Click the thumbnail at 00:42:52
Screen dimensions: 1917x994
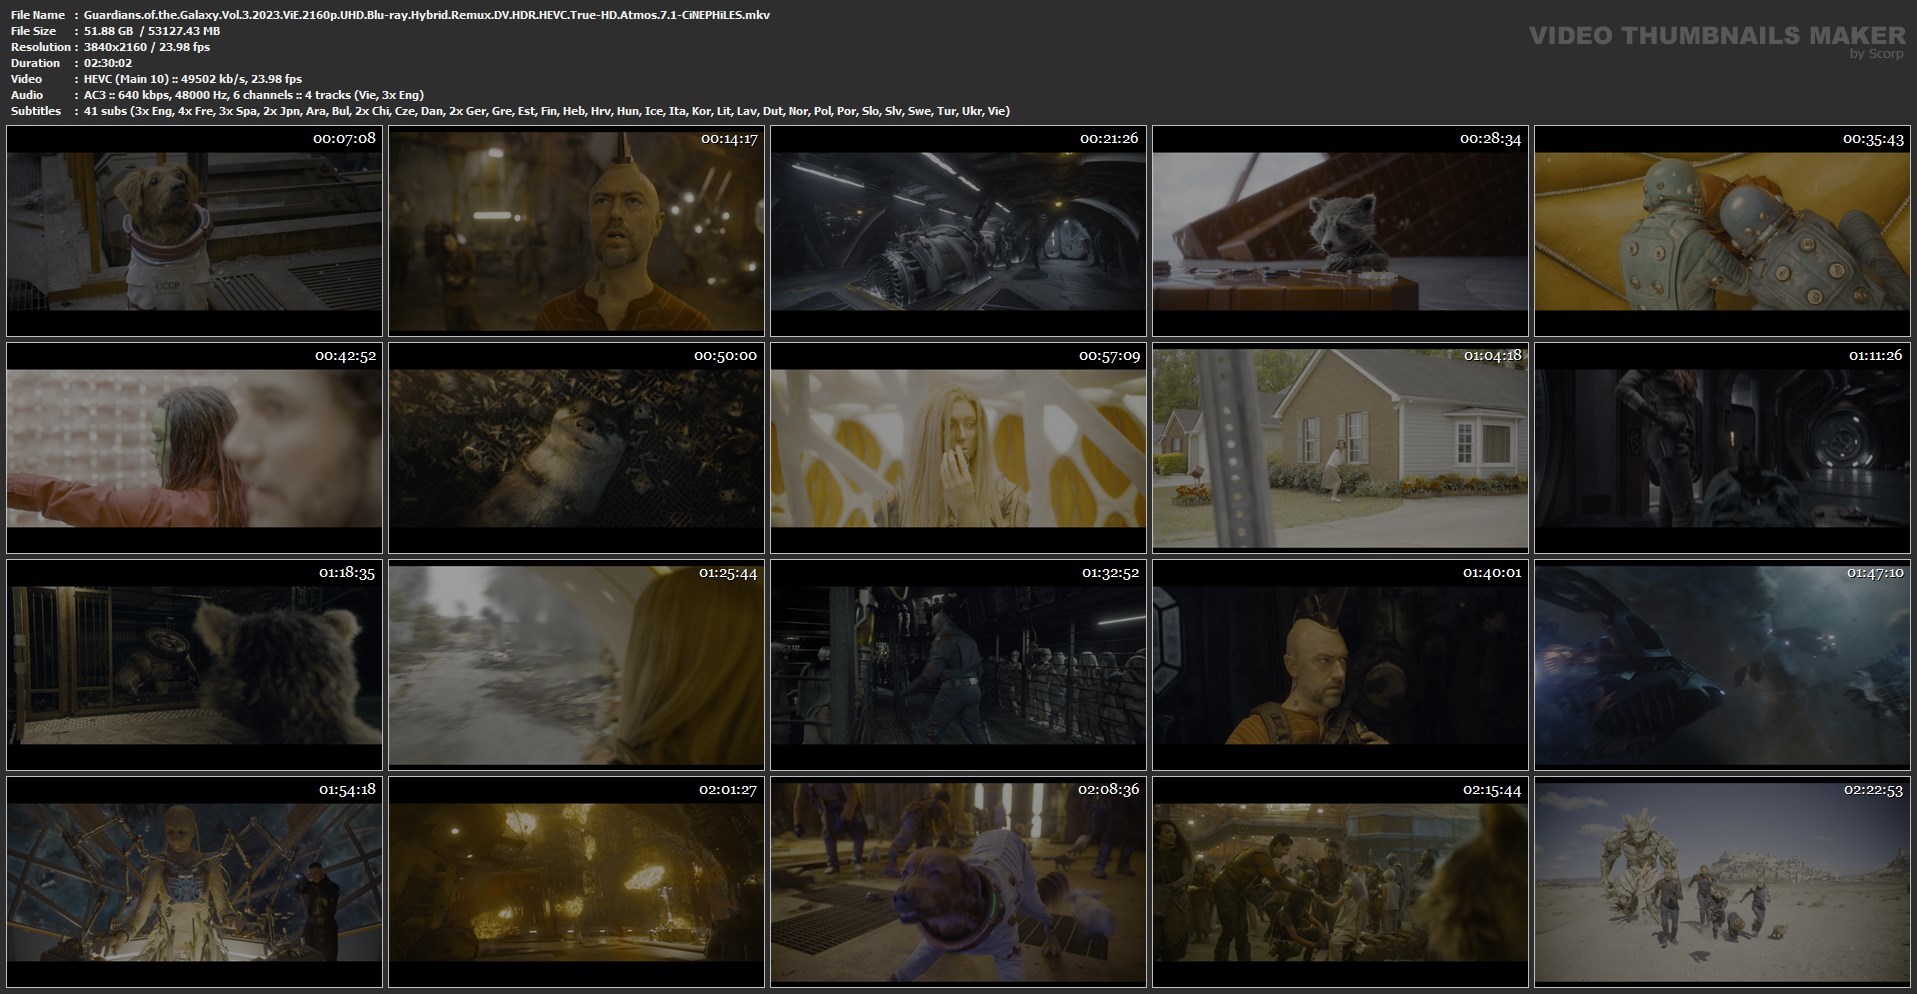click(x=194, y=448)
